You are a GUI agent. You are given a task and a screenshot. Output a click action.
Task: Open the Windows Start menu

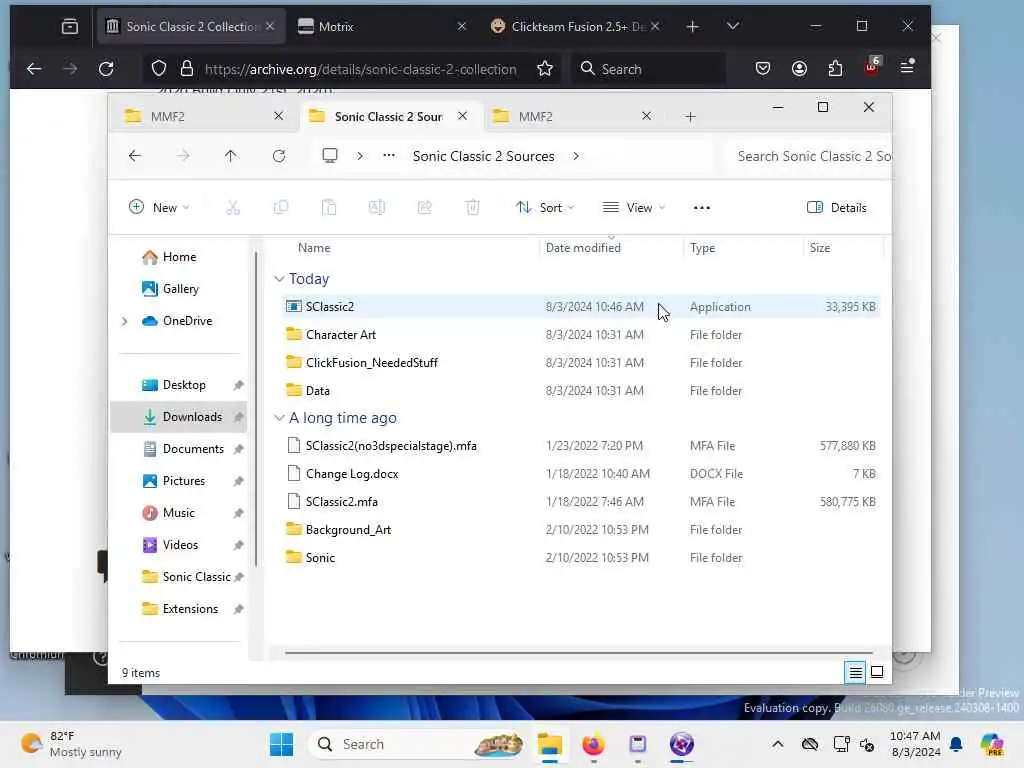point(281,744)
